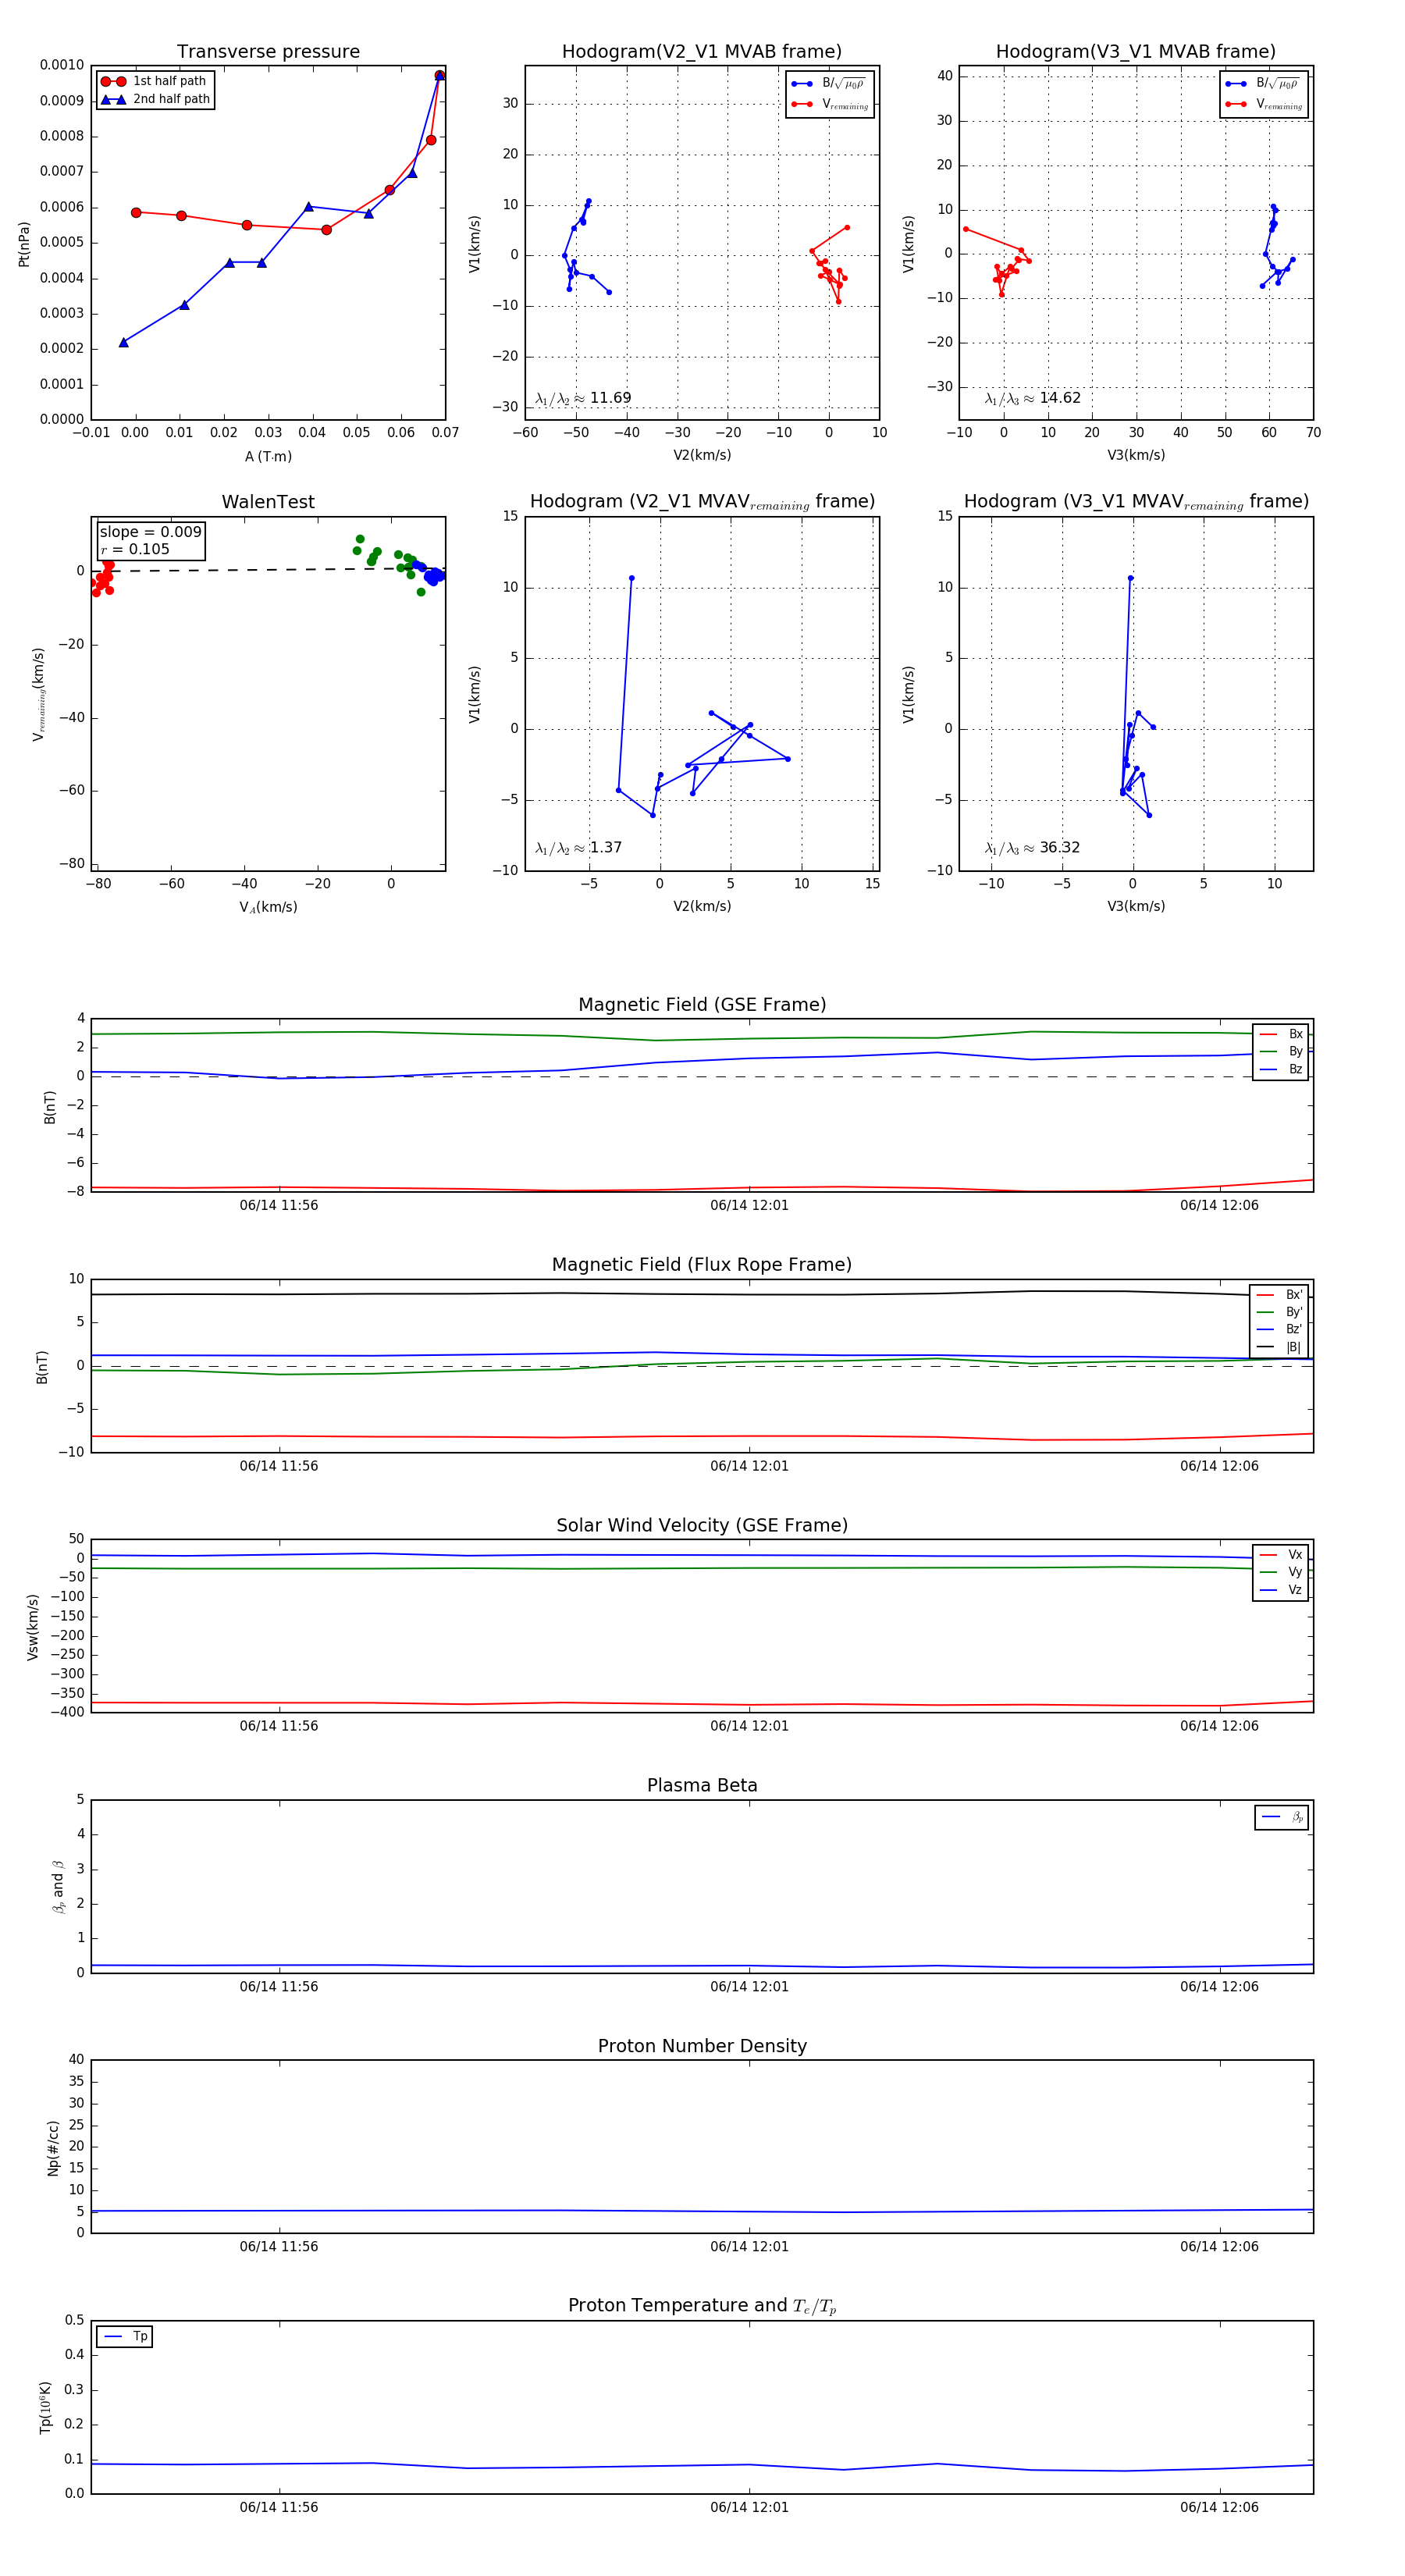This screenshot has width=1405, height=2576.
Task: Click the 'Vz' legend entry in velocity plot
Action: click(1282, 1590)
